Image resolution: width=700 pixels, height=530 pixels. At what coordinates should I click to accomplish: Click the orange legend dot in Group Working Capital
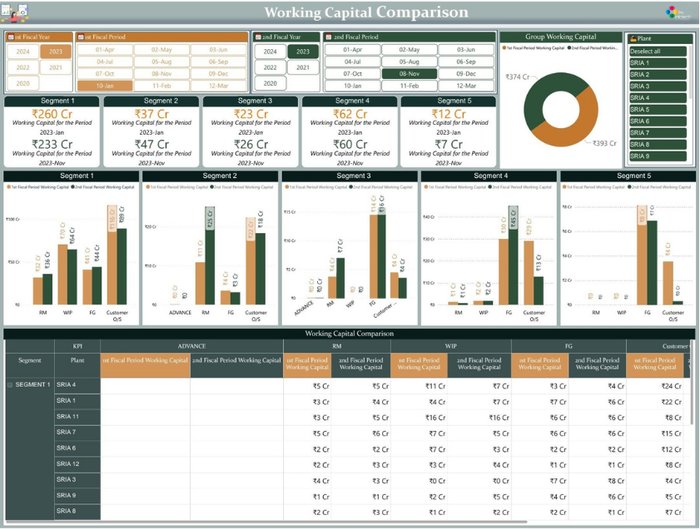click(504, 48)
